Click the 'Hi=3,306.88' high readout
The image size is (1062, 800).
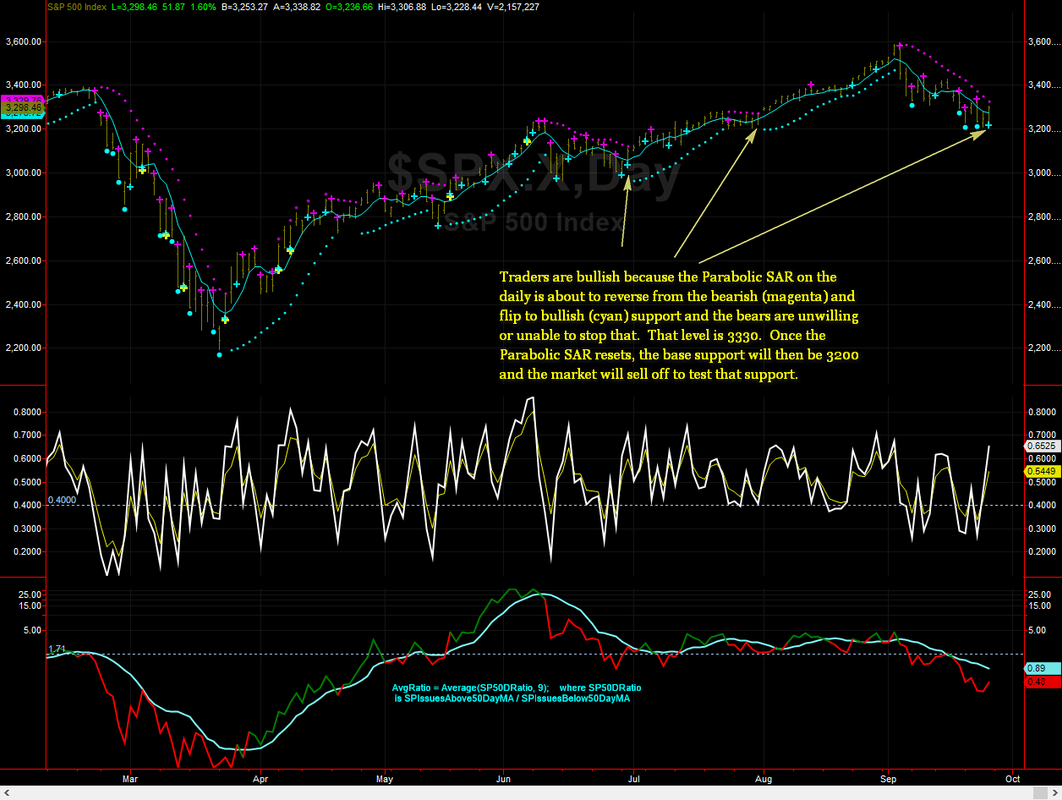click(402, 7)
